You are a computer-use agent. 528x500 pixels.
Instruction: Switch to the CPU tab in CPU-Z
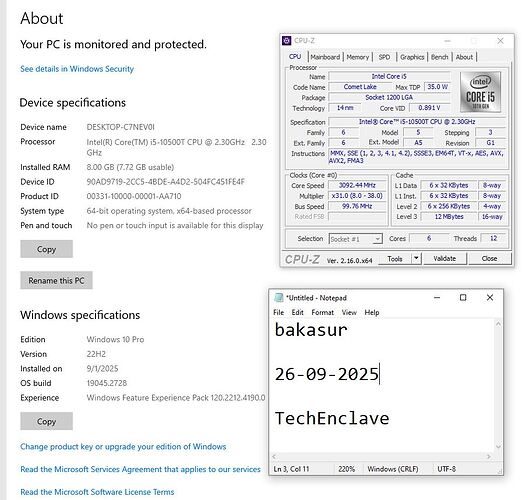[x=295, y=57]
